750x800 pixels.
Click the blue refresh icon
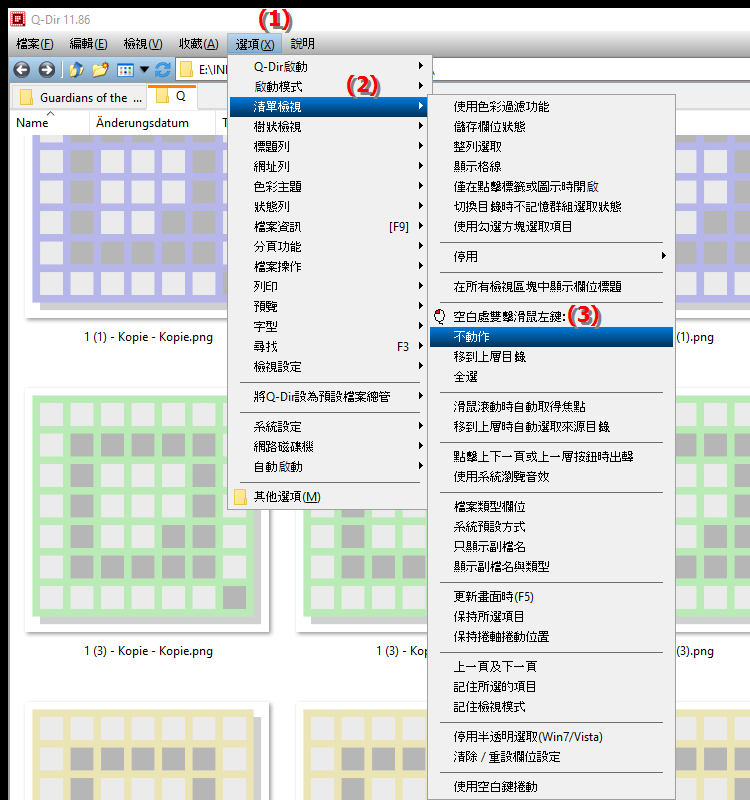pyautogui.click(x=163, y=69)
